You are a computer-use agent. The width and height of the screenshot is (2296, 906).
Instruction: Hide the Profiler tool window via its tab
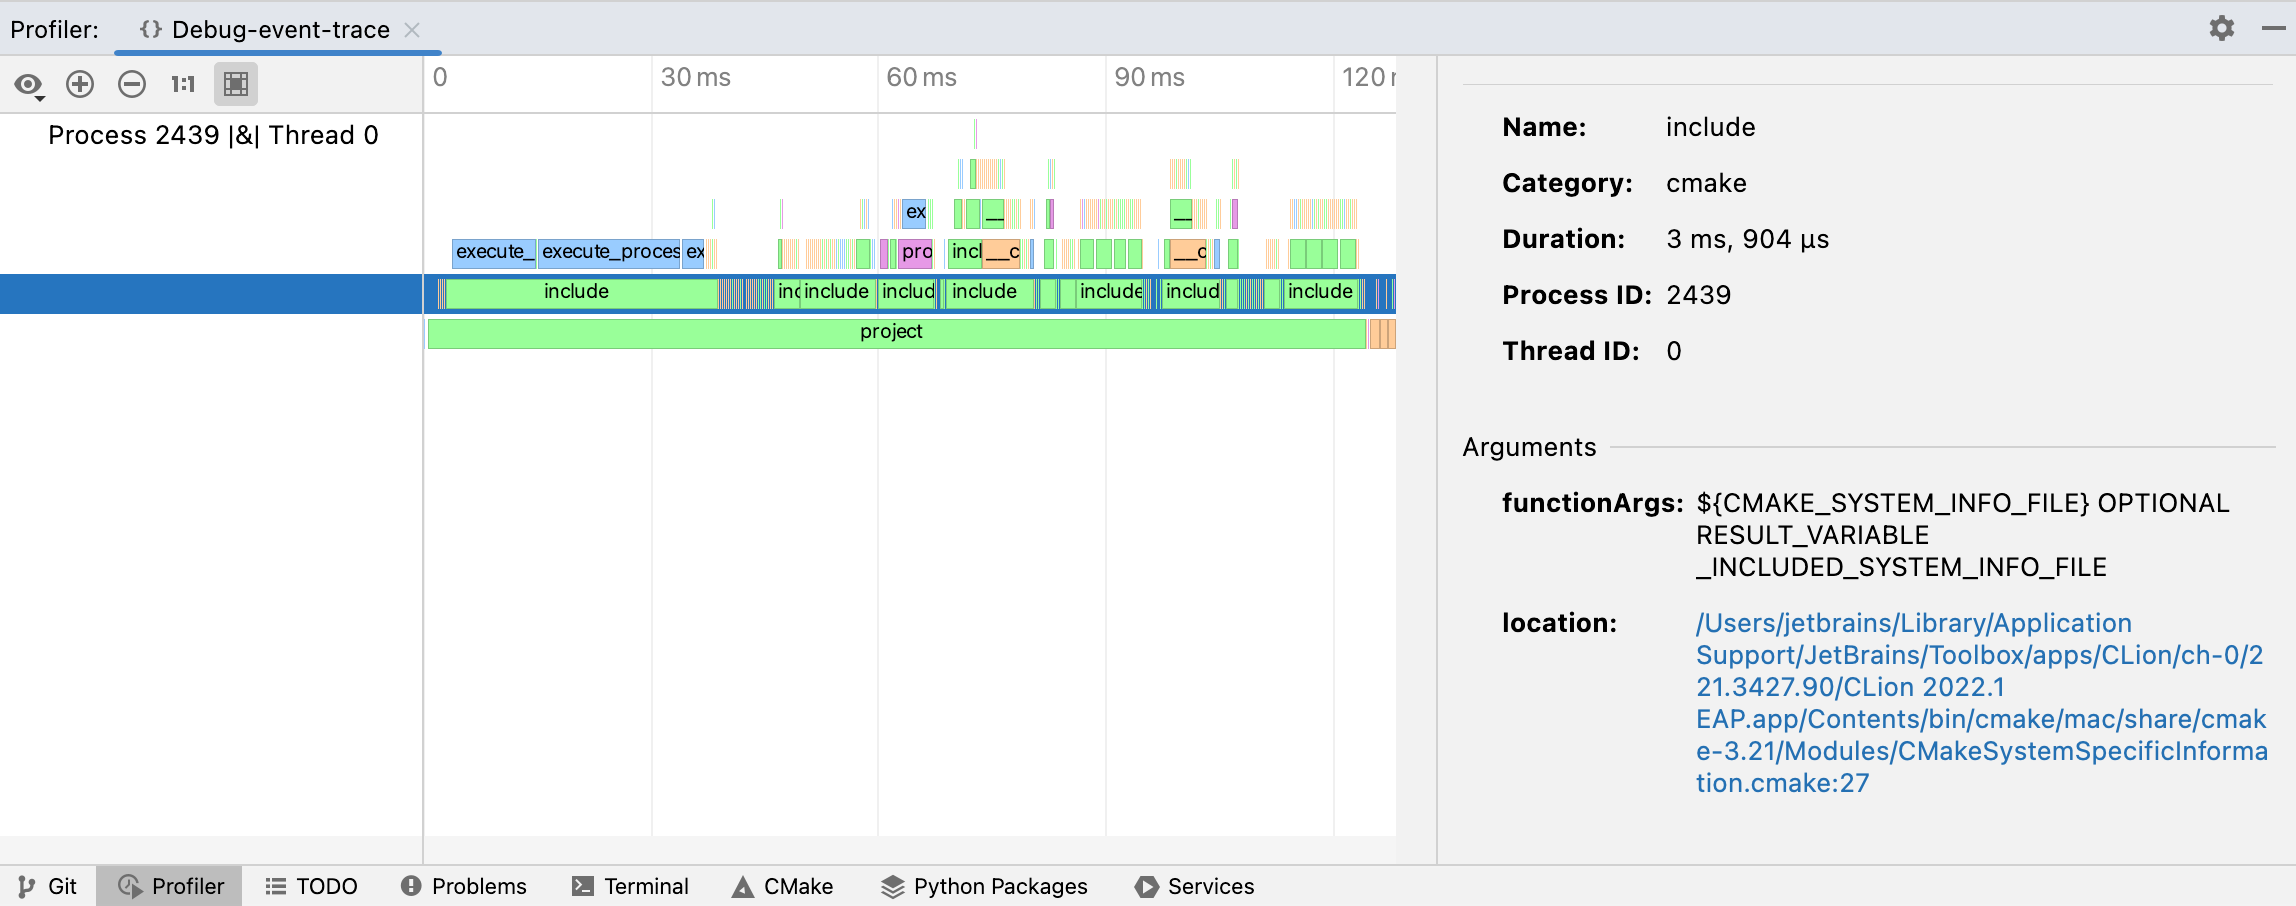pos(169,885)
